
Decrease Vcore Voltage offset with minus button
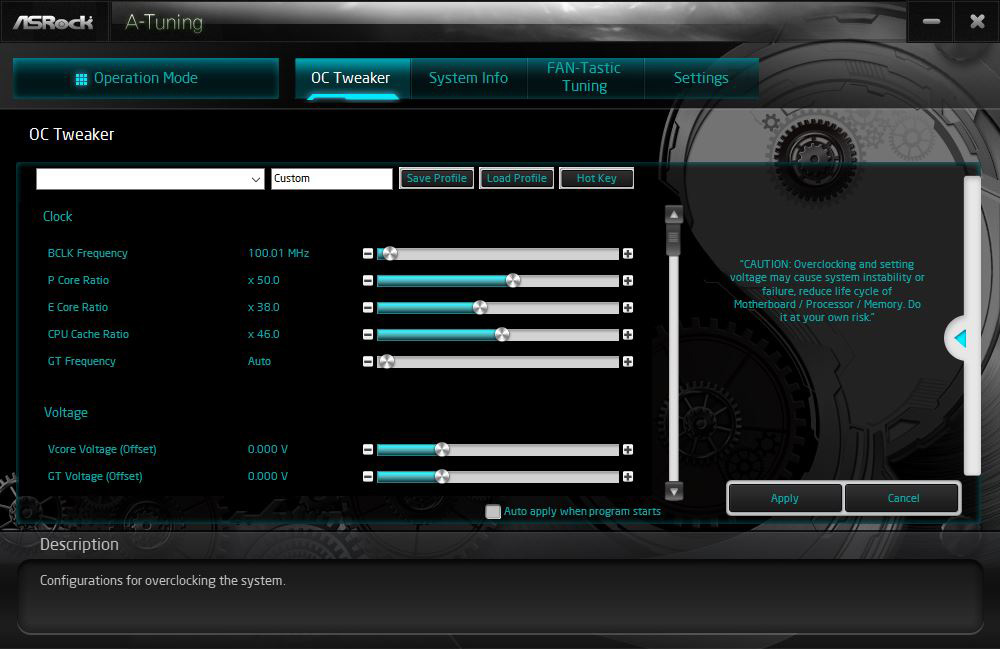click(x=368, y=449)
